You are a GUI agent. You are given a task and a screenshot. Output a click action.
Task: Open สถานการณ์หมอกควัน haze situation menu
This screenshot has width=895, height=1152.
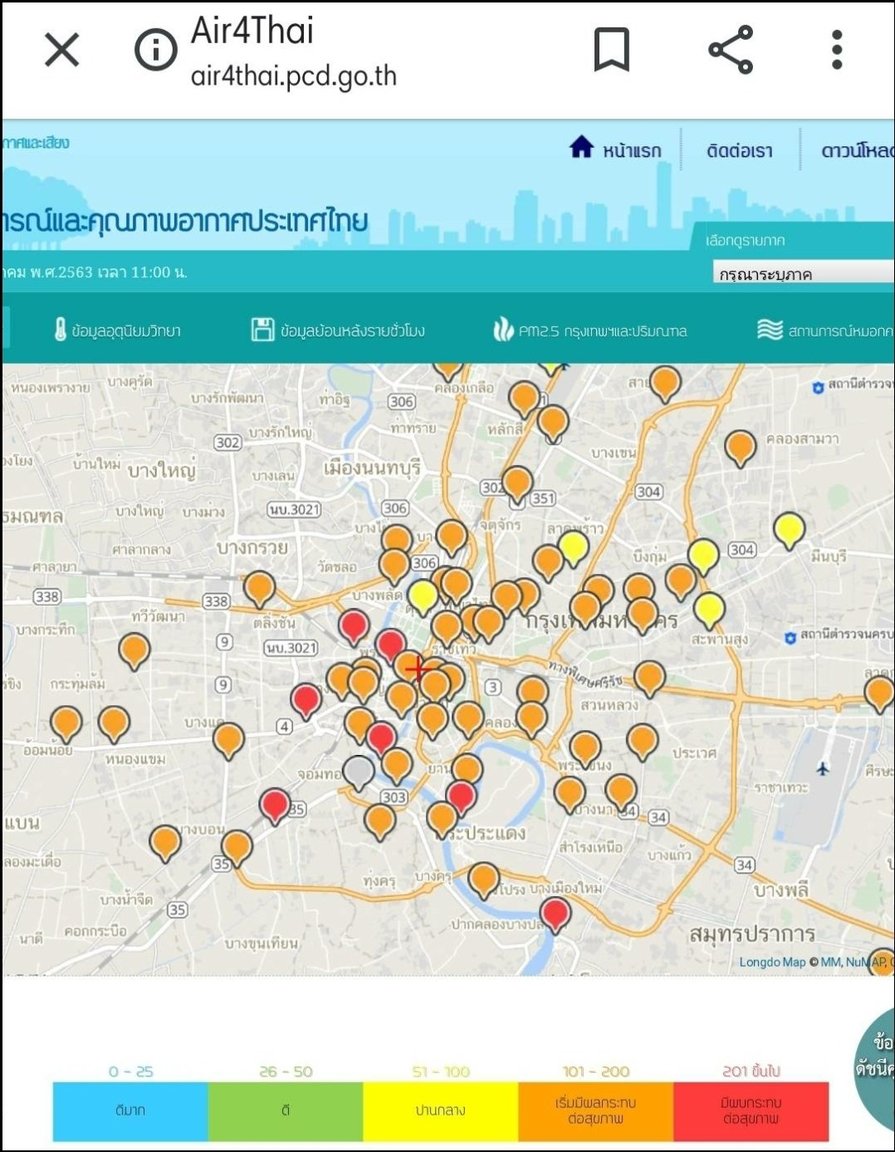[x=826, y=331]
